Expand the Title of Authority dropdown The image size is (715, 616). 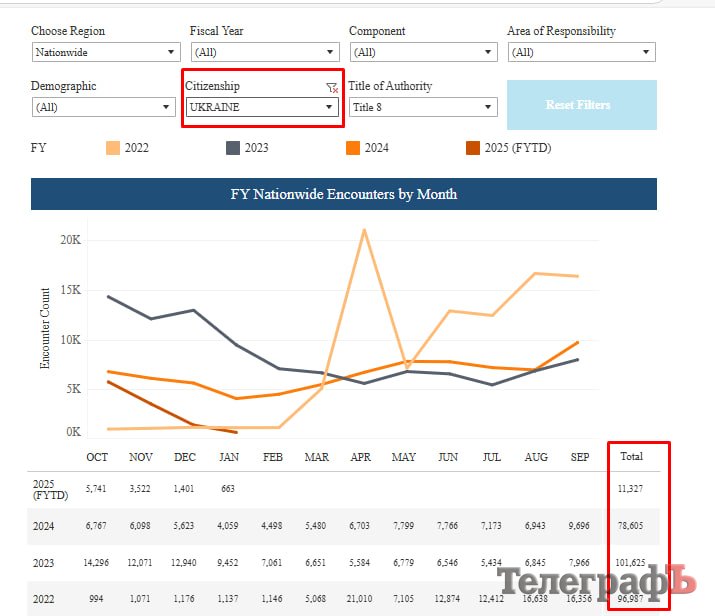coord(422,107)
